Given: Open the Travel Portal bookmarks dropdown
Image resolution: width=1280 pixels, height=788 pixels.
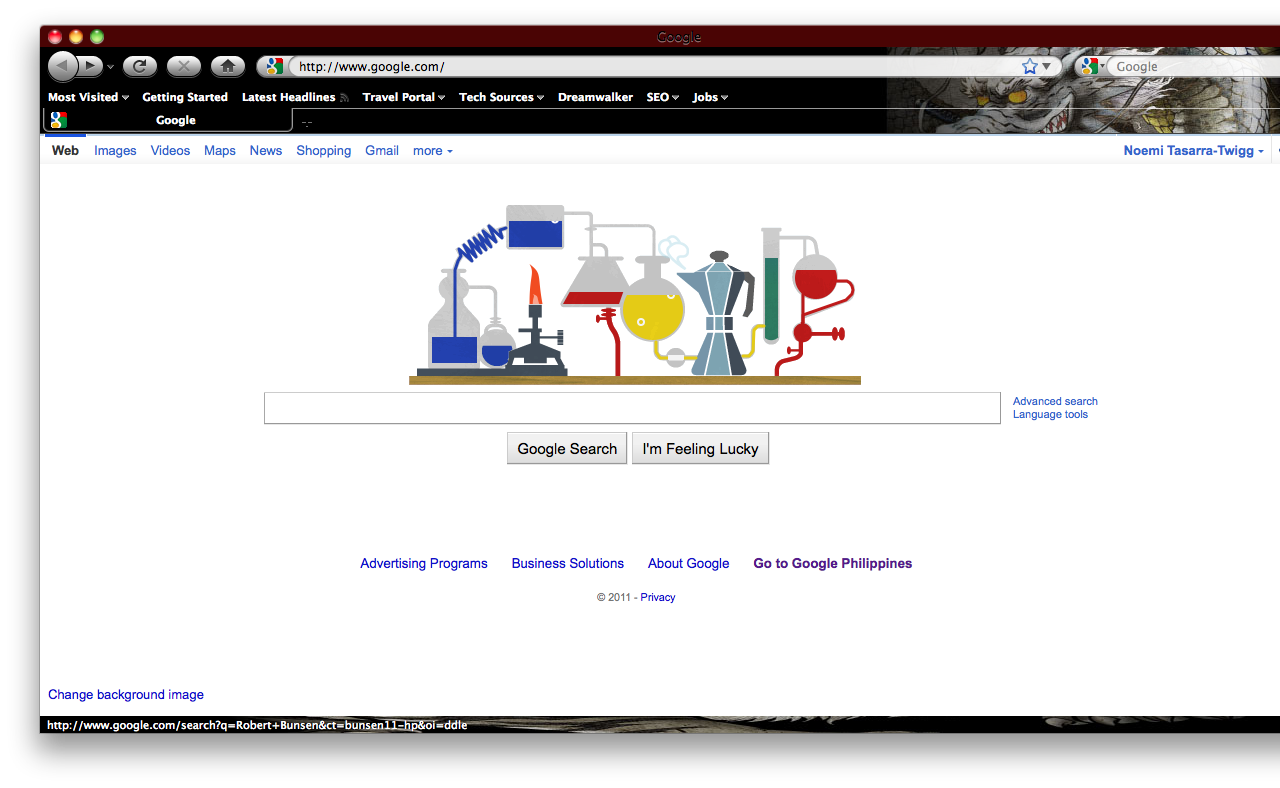Looking at the screenshot, I should (404, 97).
